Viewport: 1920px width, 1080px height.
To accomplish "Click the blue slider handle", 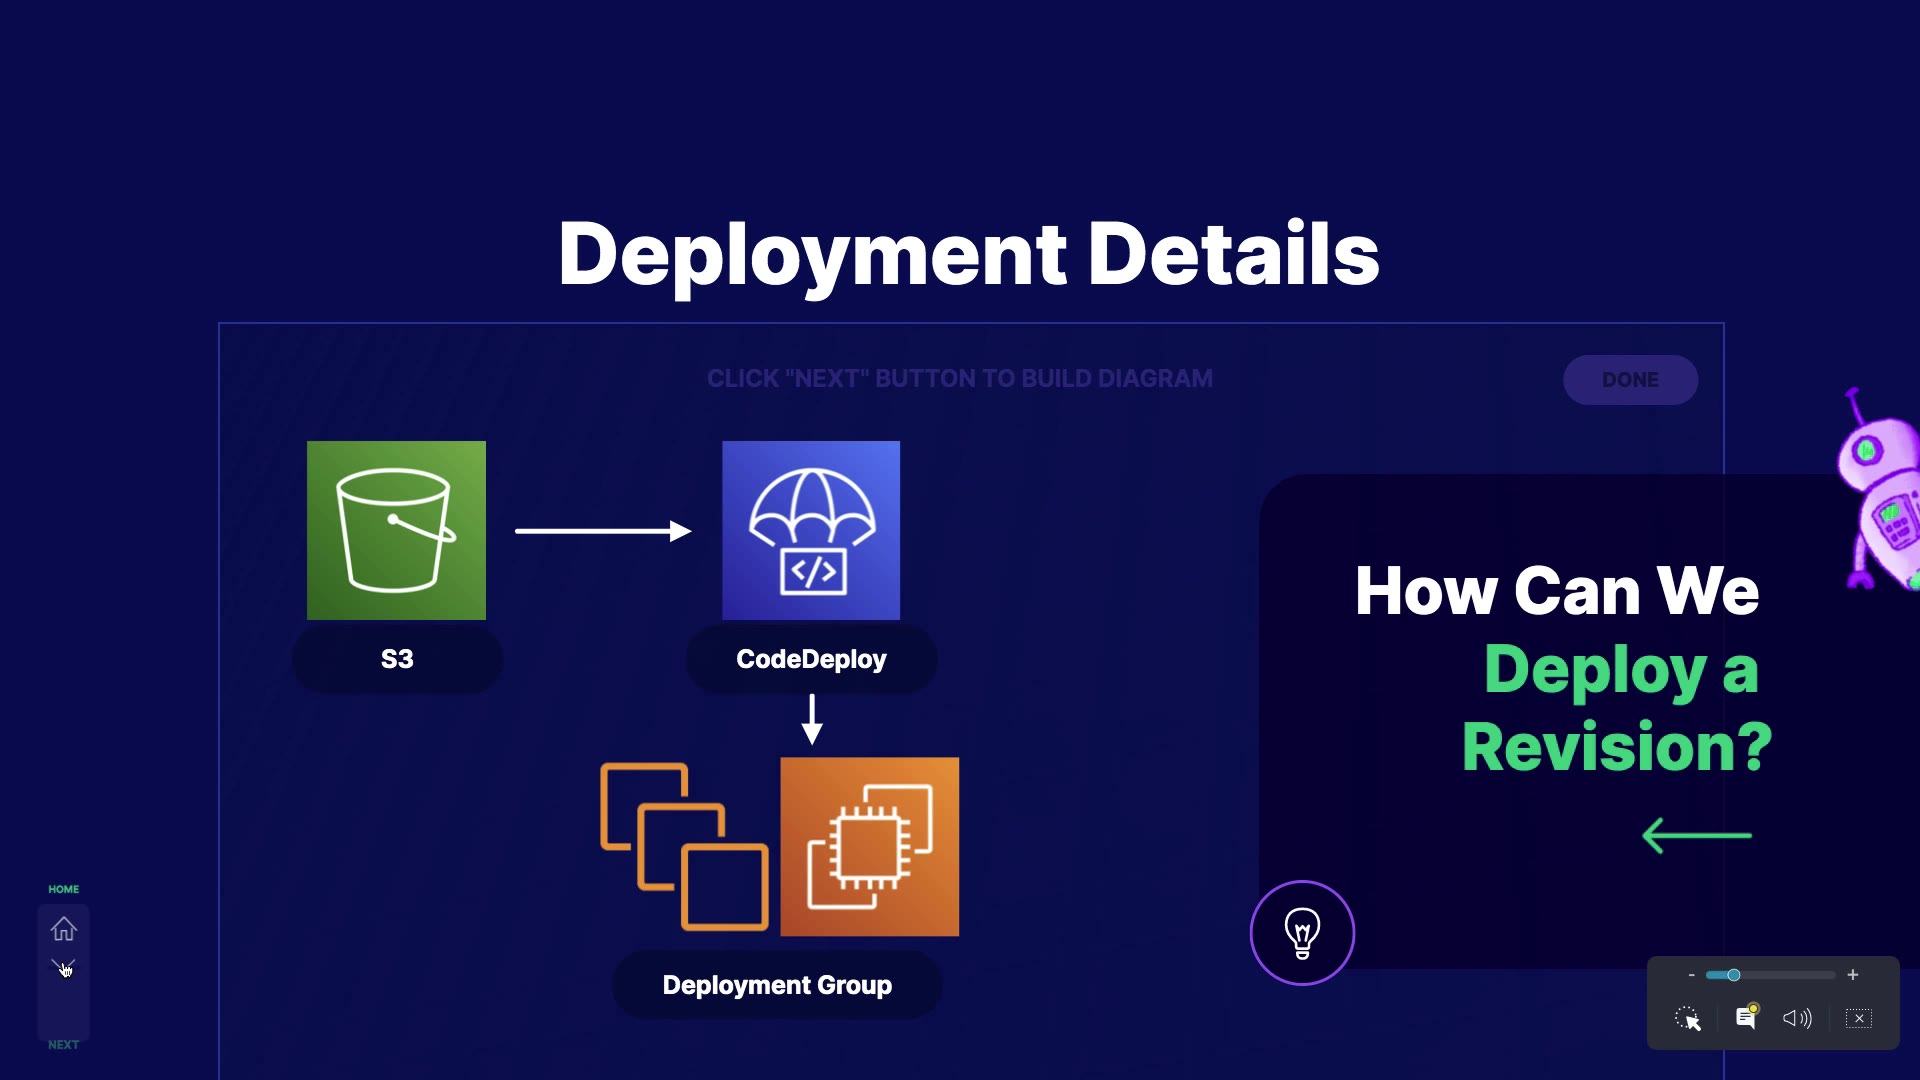I will point(1734,975).
